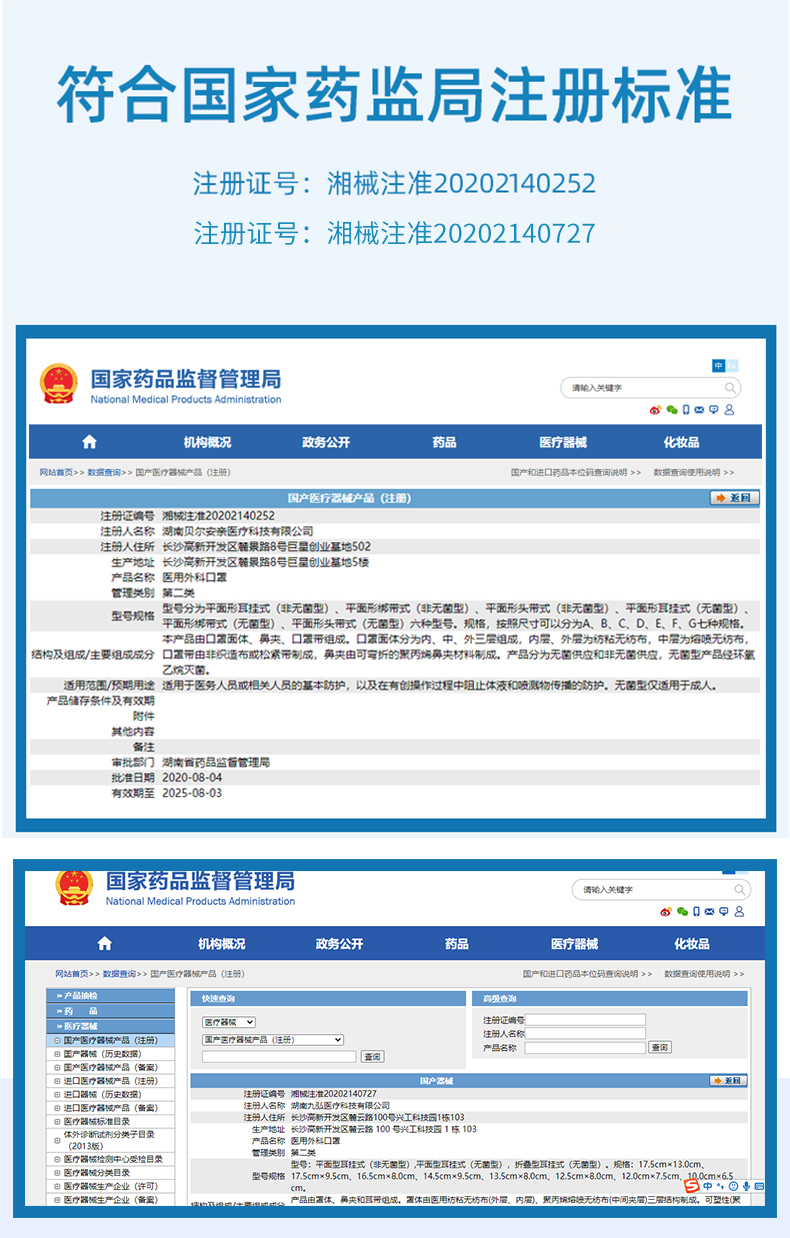The height and width of the screenshot is (1238, 790).
Task: Select 医疗器械生产企业（许可）in the sidebar
Action: click(x=111, y=1186)
